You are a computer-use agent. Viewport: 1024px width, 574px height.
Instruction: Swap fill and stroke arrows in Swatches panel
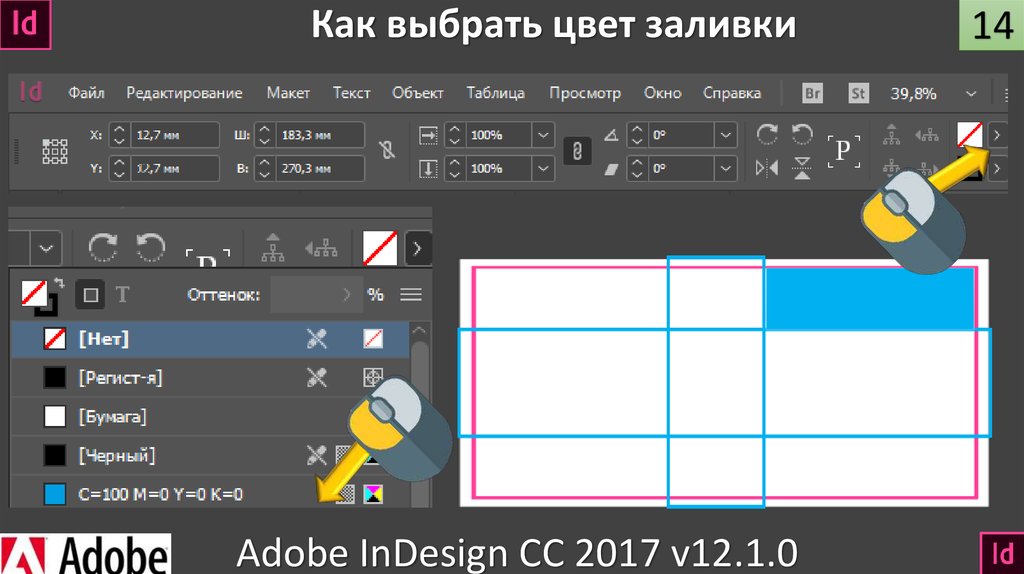tap(59, 283)
